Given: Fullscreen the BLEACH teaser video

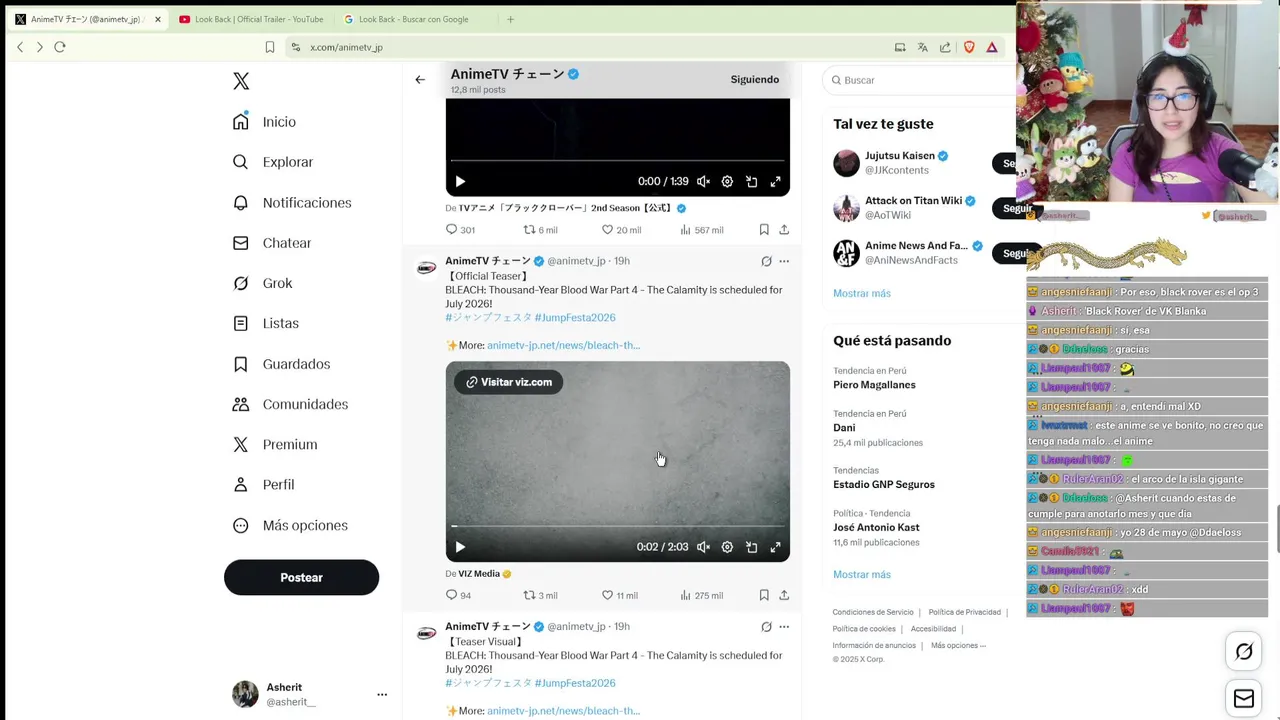Looking at the screenshot, I should [775, 547].
